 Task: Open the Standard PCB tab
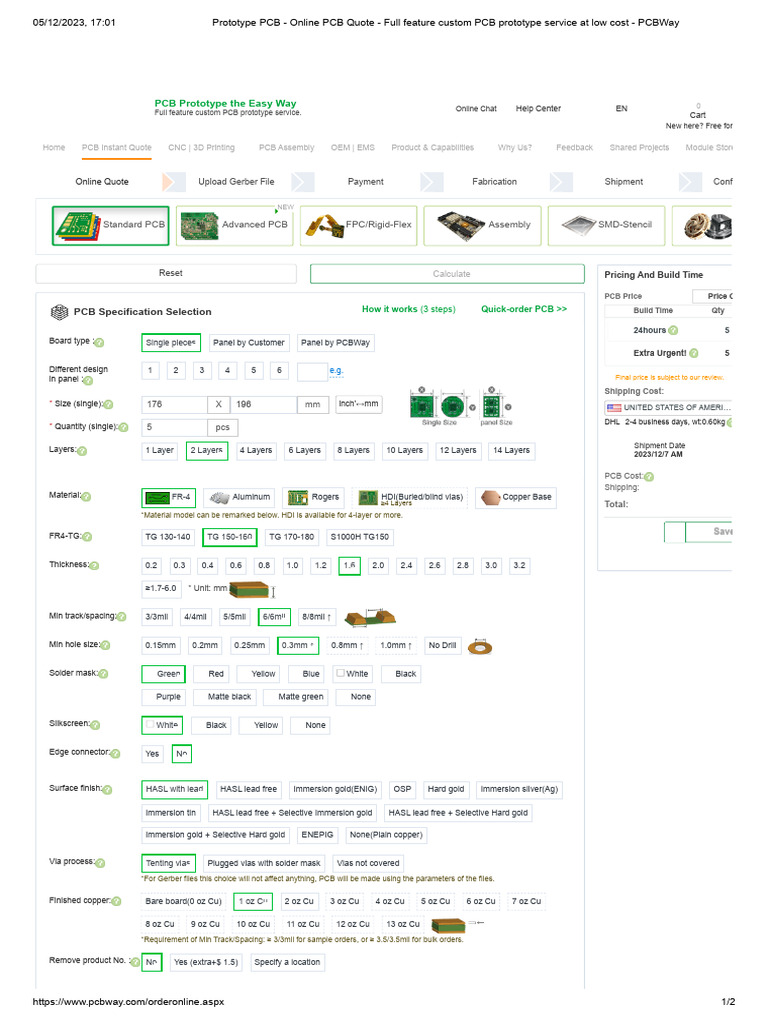pyautogui.click(x=110, y=225)
